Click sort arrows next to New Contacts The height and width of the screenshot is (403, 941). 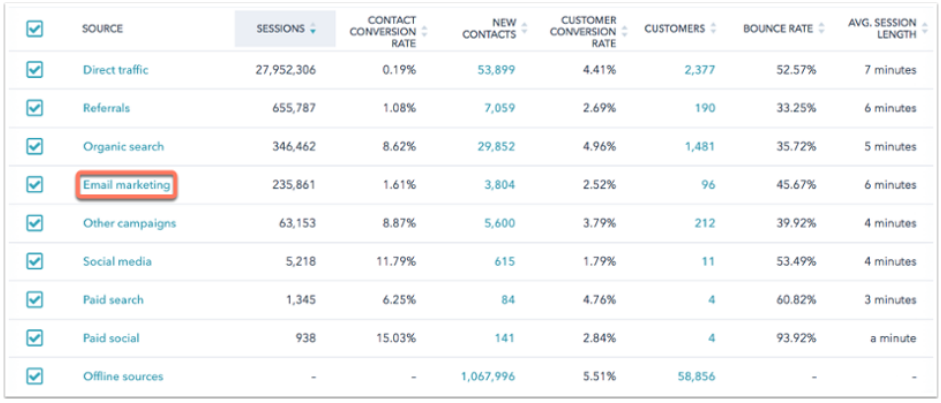525,30
